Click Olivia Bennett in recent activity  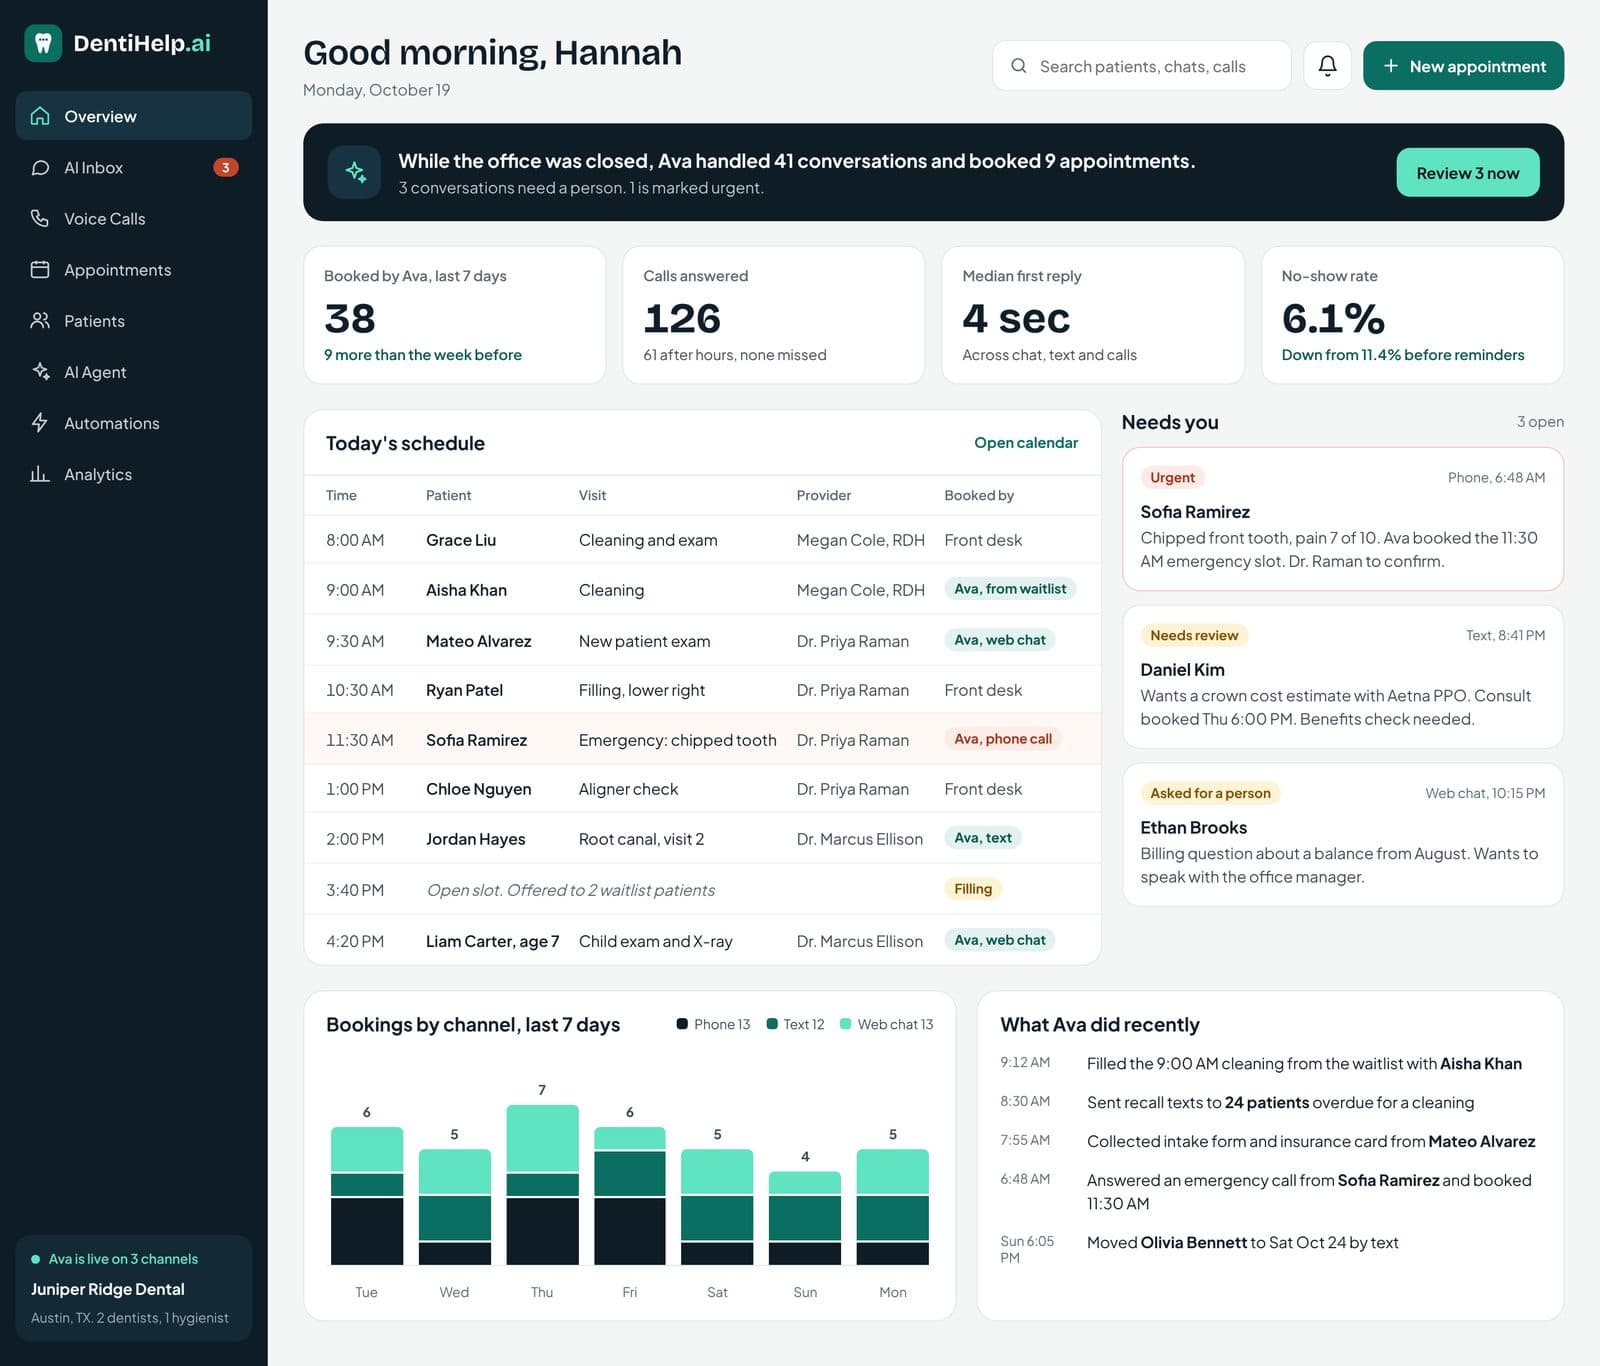point(1194,1242)
